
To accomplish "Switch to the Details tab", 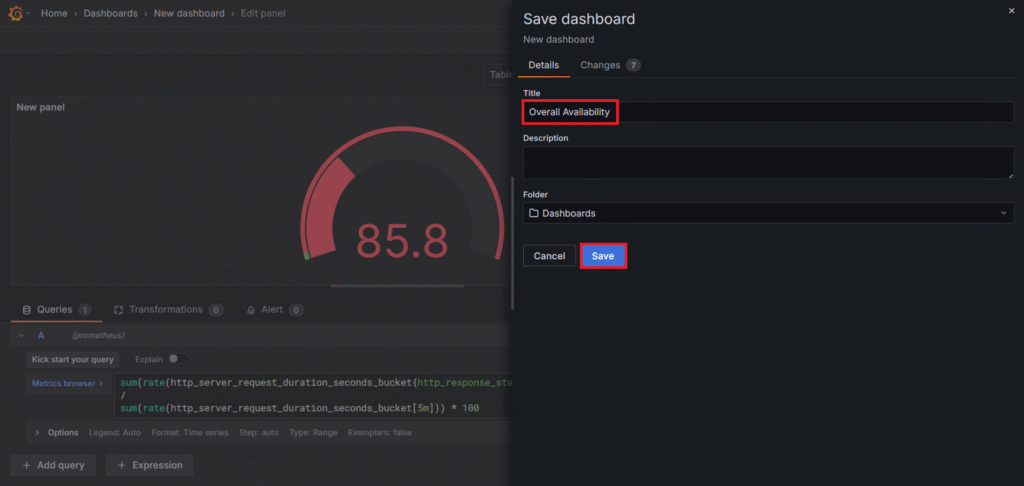I will [543, 65].
